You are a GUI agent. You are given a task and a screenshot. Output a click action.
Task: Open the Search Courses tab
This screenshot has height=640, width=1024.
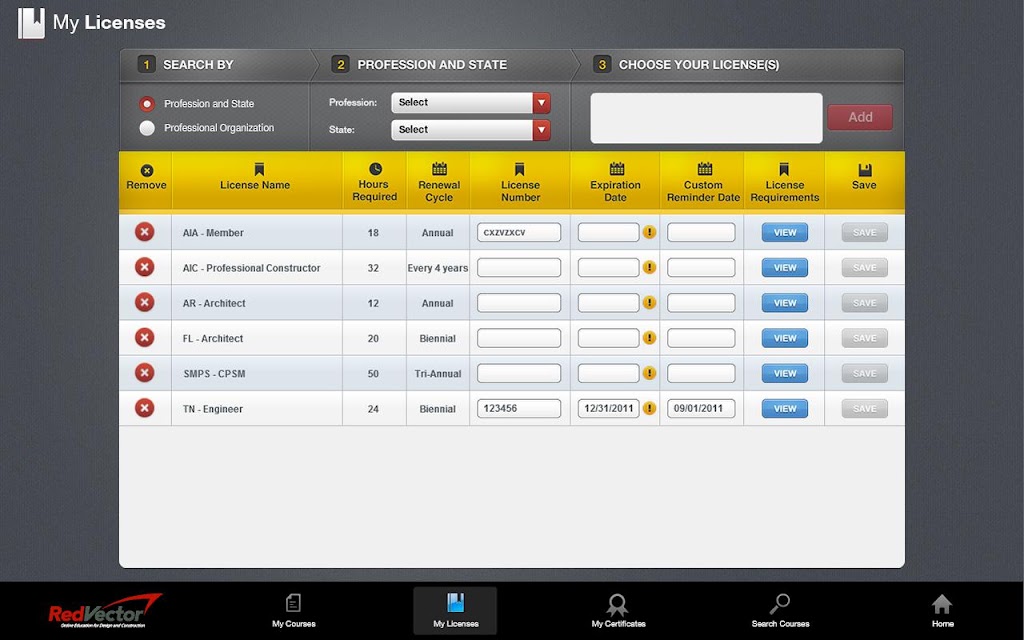(x=780, y=611)
